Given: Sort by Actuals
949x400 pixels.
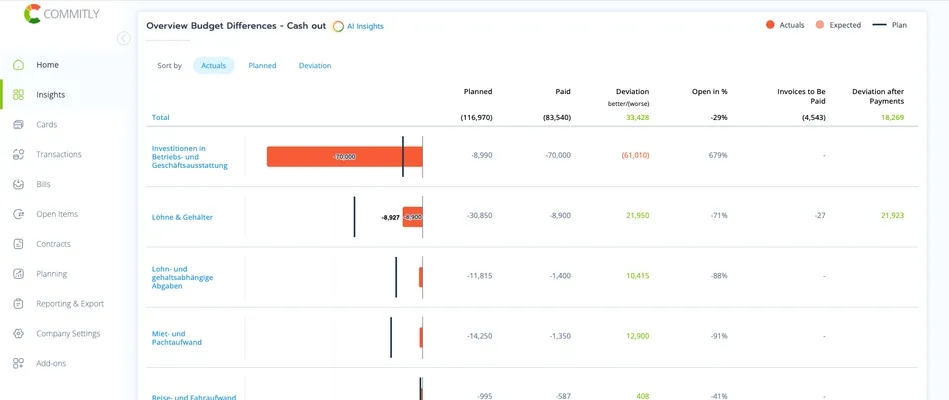Looking at the screenshot, I should 214,65.
